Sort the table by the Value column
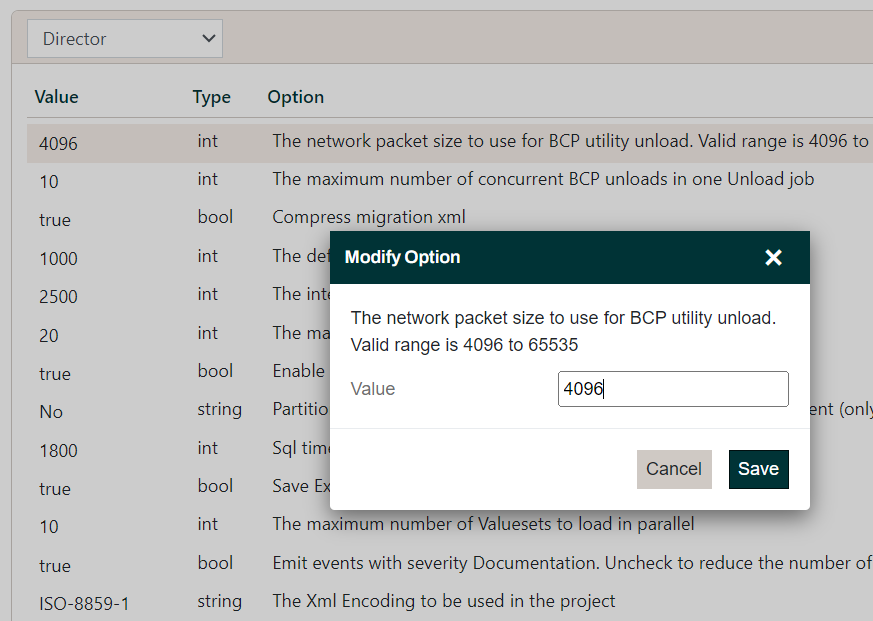 [x=56, y=97]
